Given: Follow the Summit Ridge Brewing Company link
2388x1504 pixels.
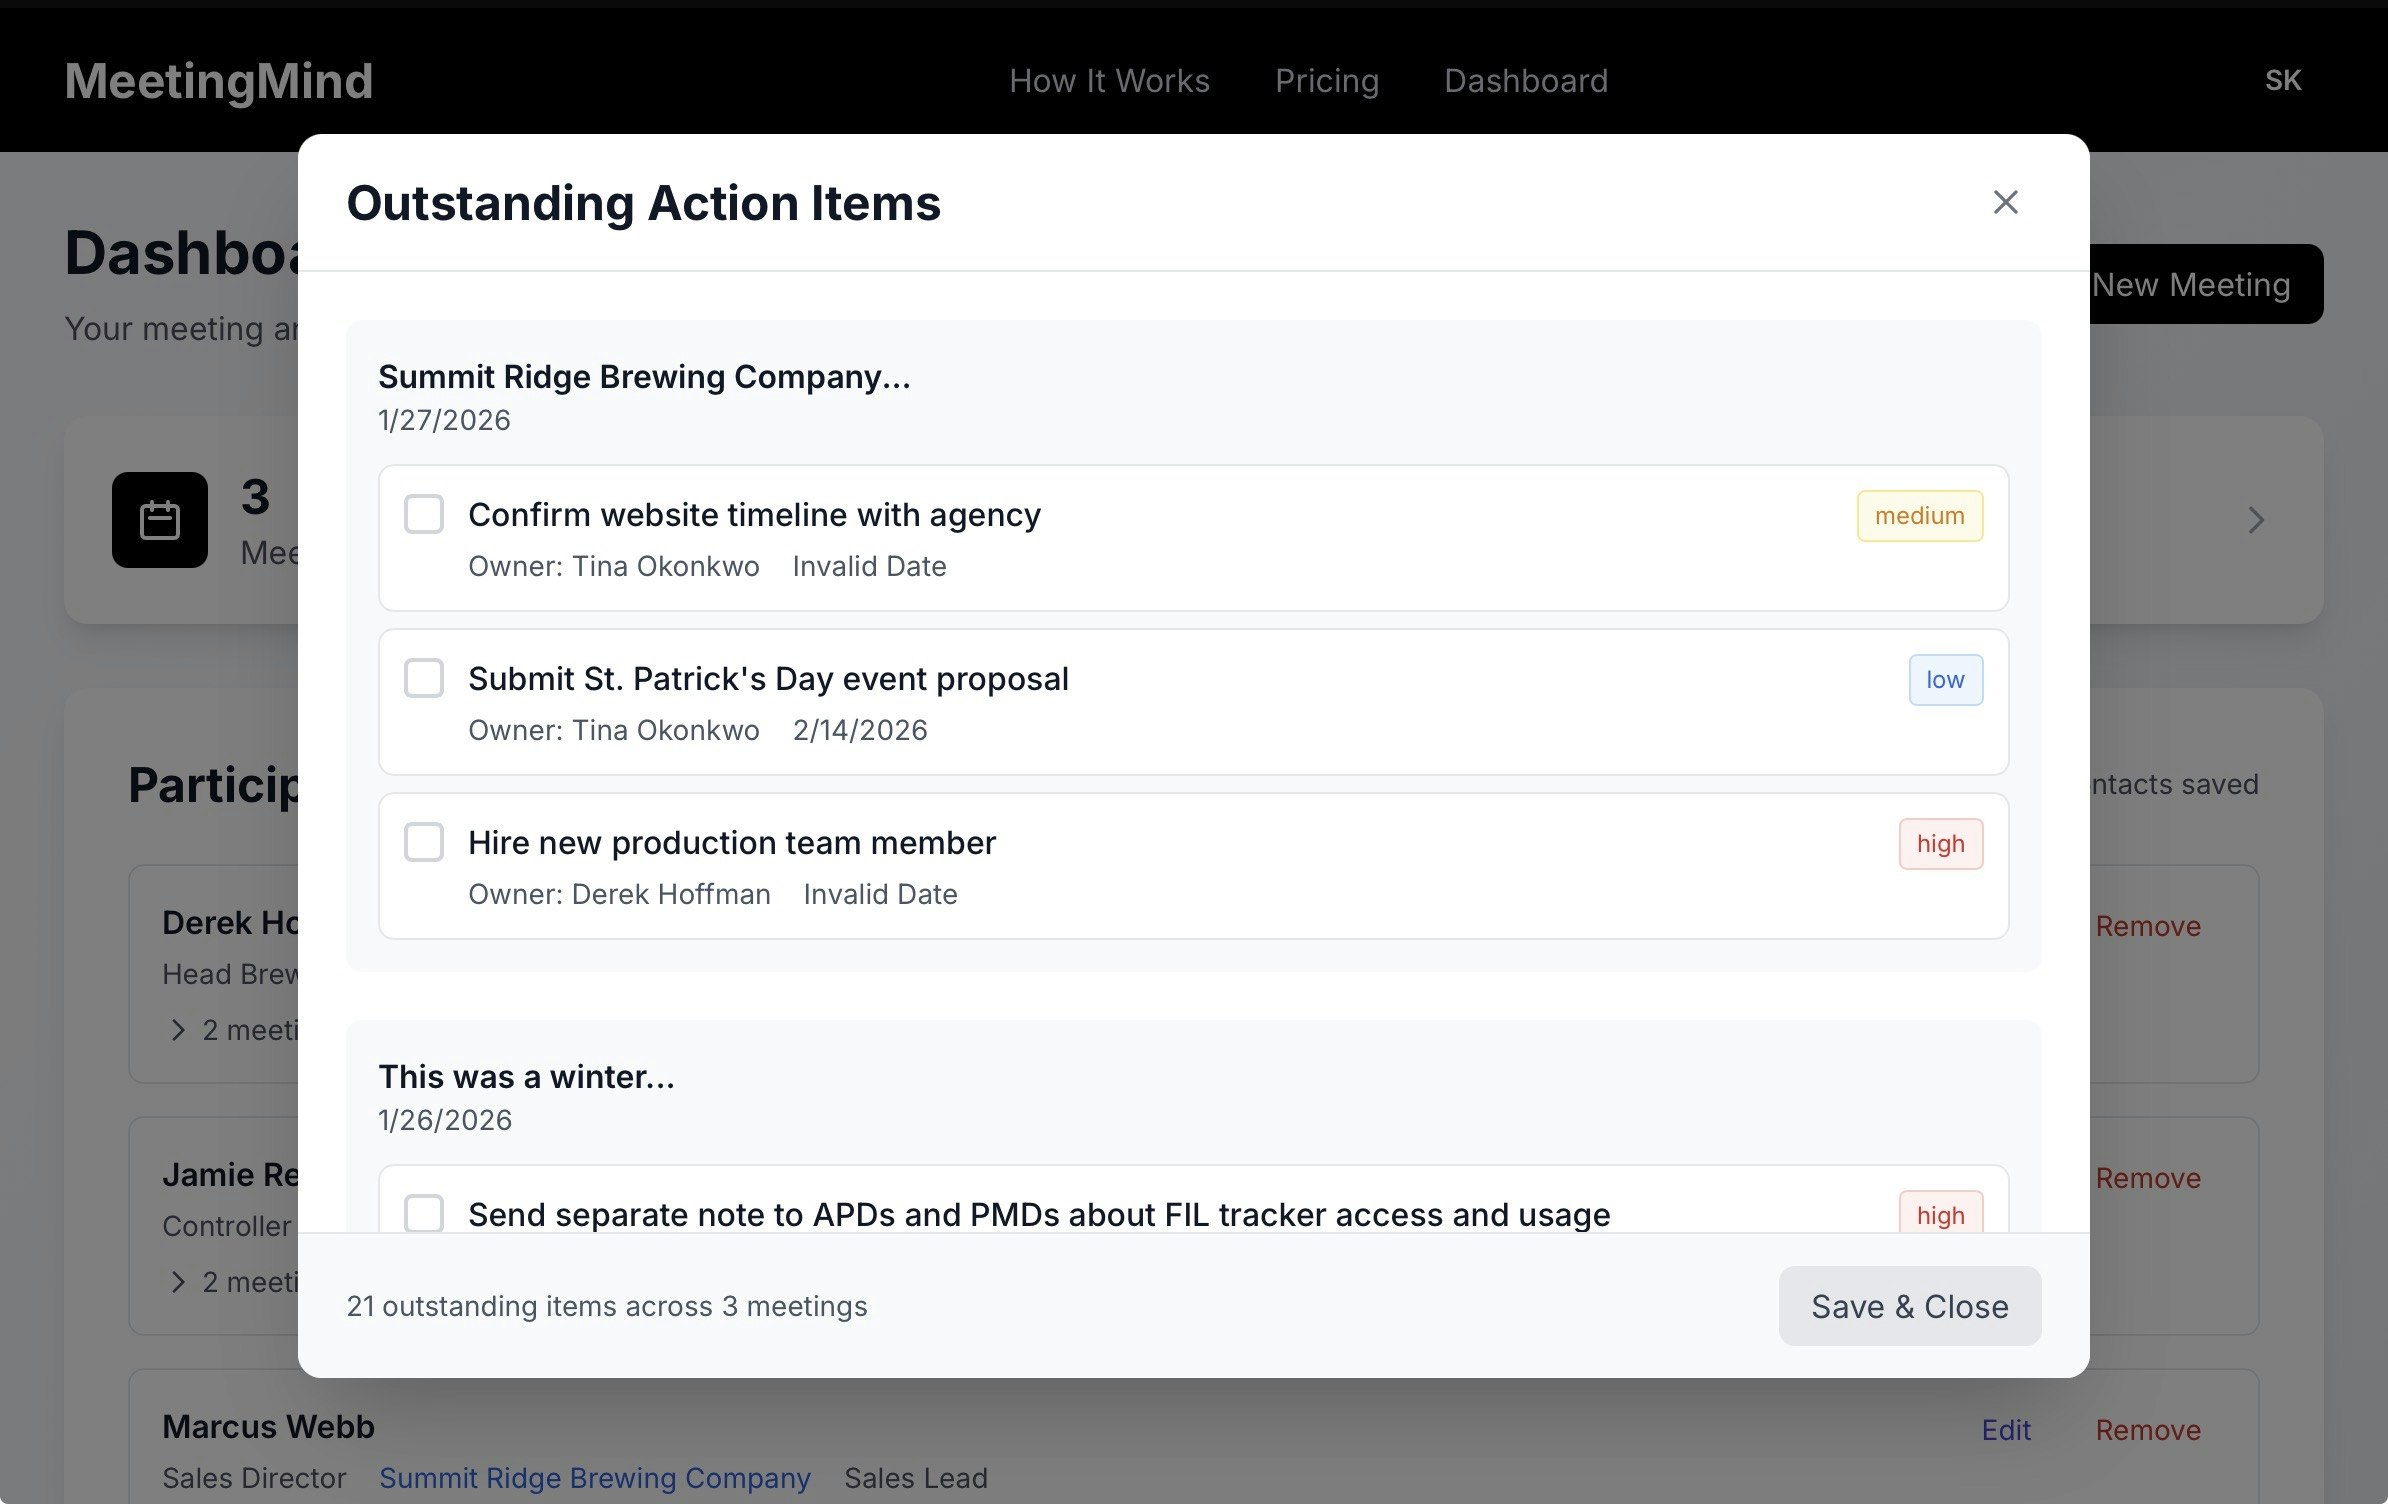Looking at the screenshot, I should (594, 1478).
